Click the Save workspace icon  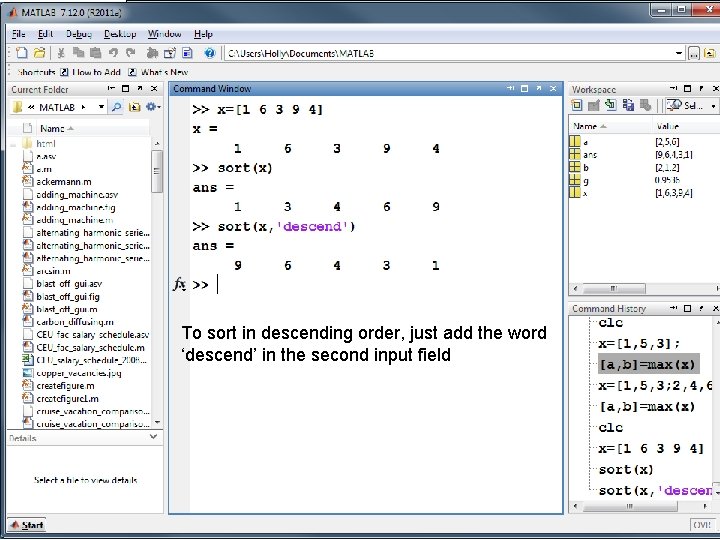pyautogui.click(x=628, y=106)
